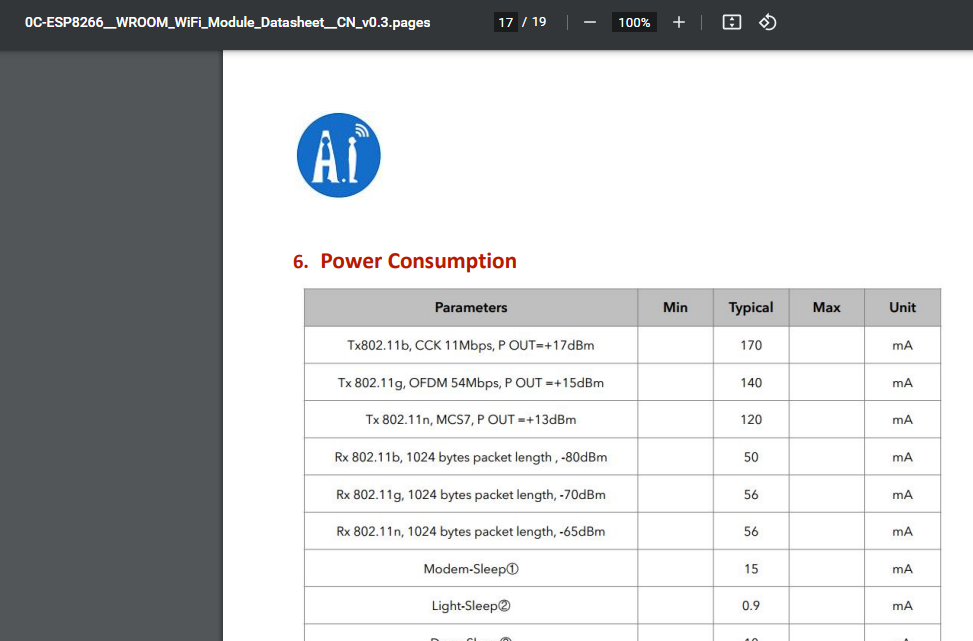The image size is (973, 641).
Task: Click the 'Modem-Sleep①' row label
Action: click(470, 568)
